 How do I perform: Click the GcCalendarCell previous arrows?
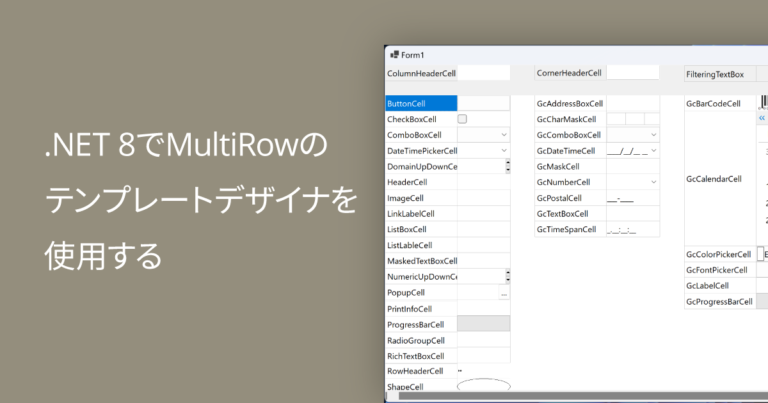(x=762, y=118)
